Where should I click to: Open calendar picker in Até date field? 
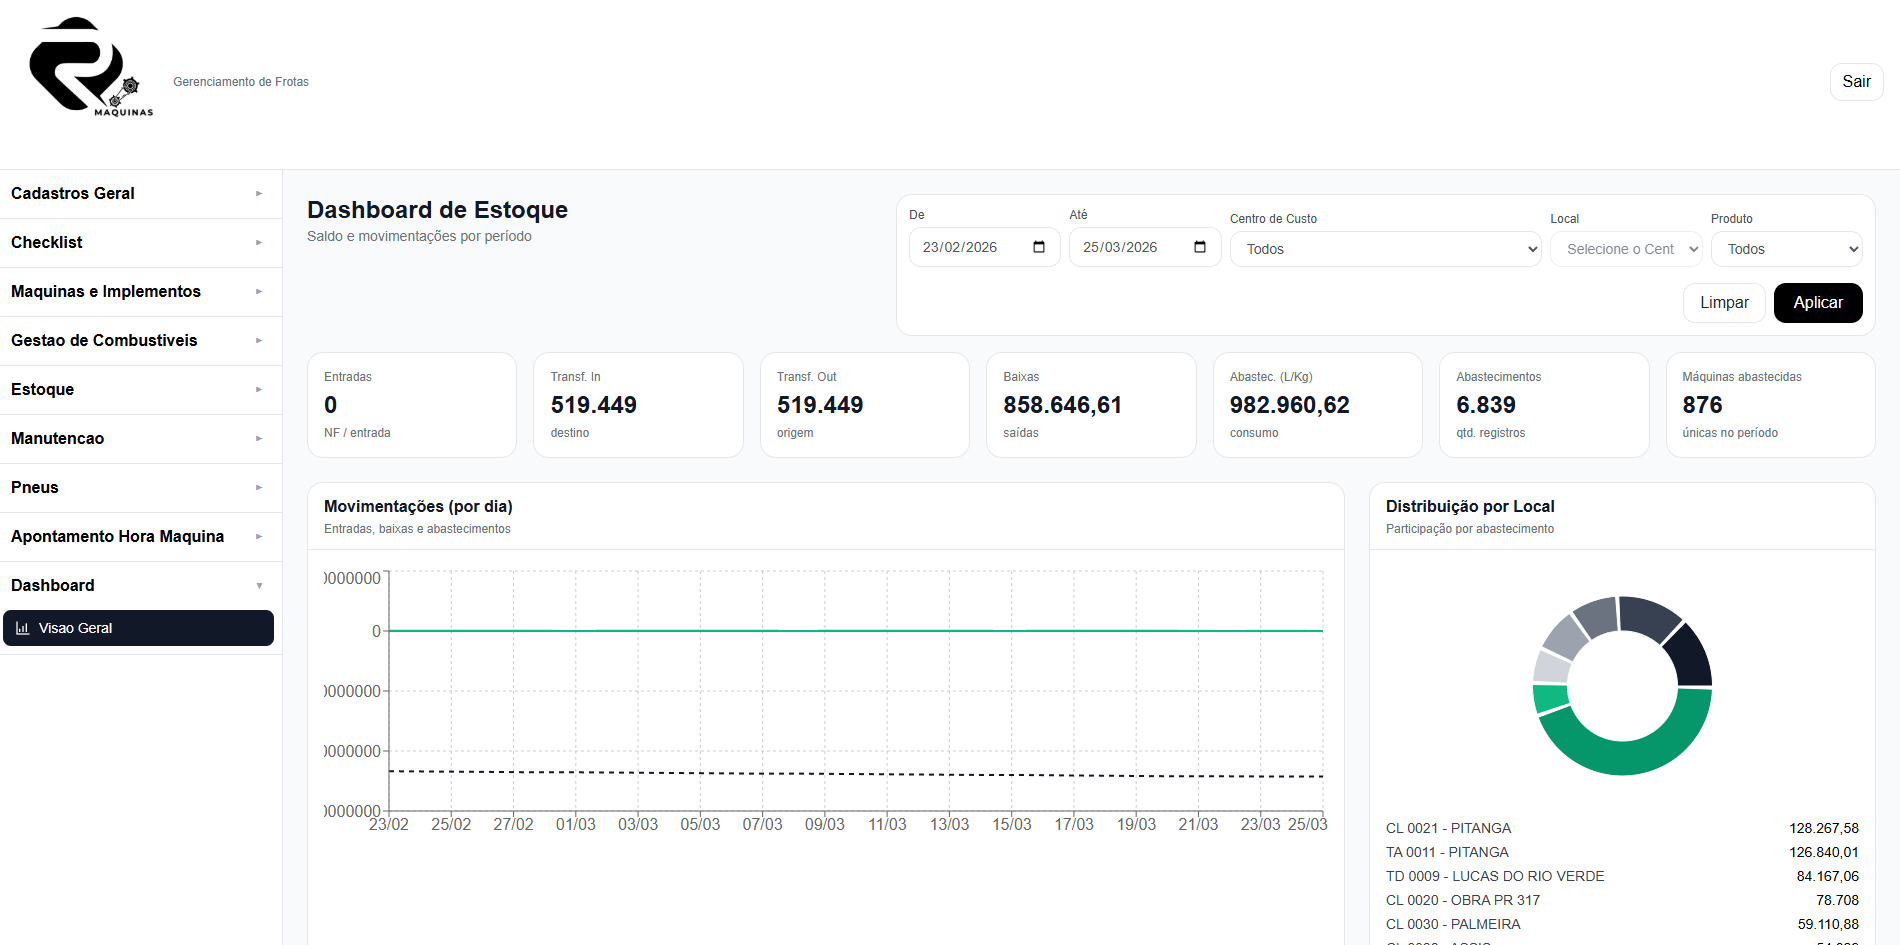tap(1200, 247)
